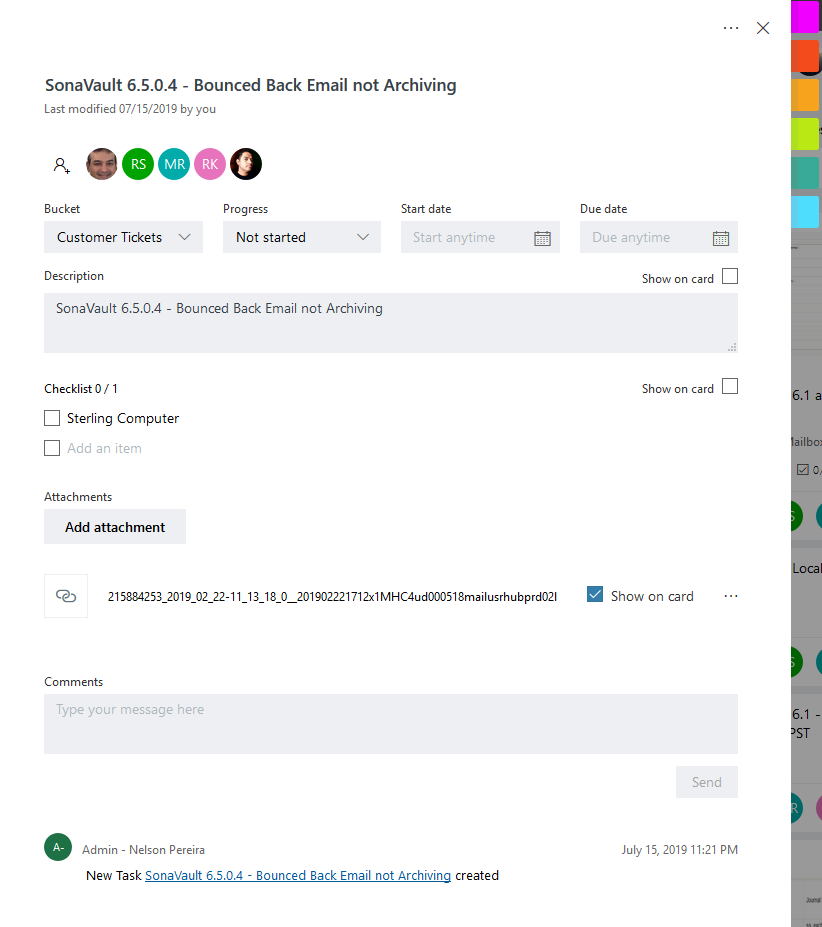
Task: Click the RK member avatar
Action: tap(209, 164)
